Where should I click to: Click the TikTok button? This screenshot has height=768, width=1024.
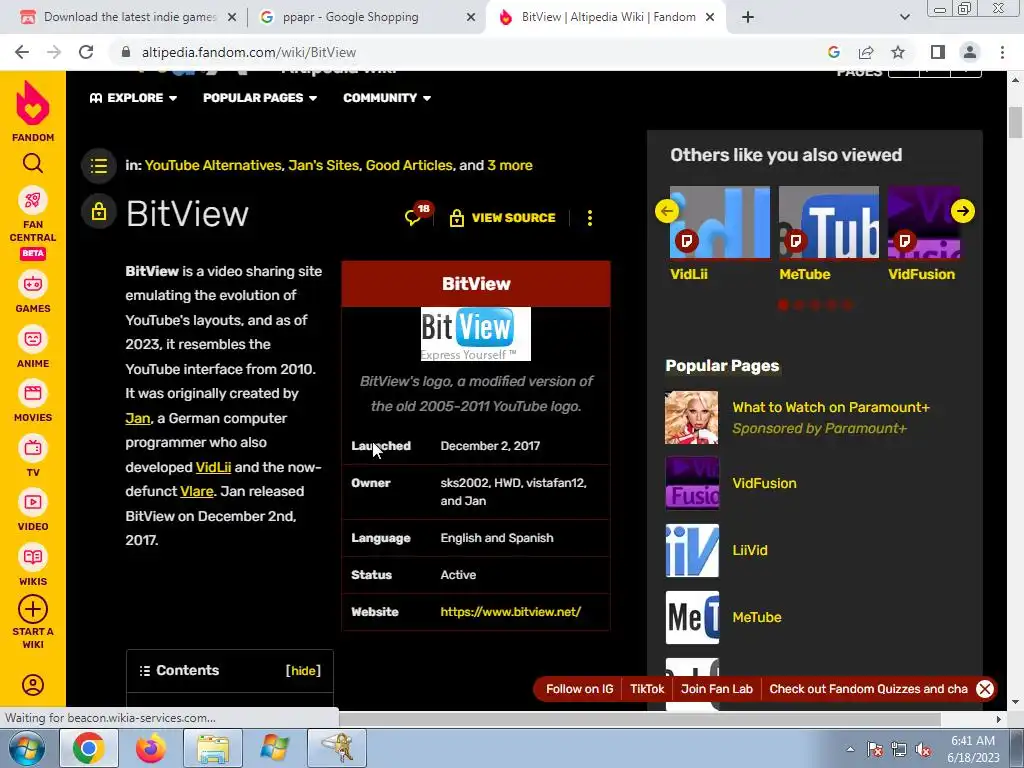[x=647, y=689]
